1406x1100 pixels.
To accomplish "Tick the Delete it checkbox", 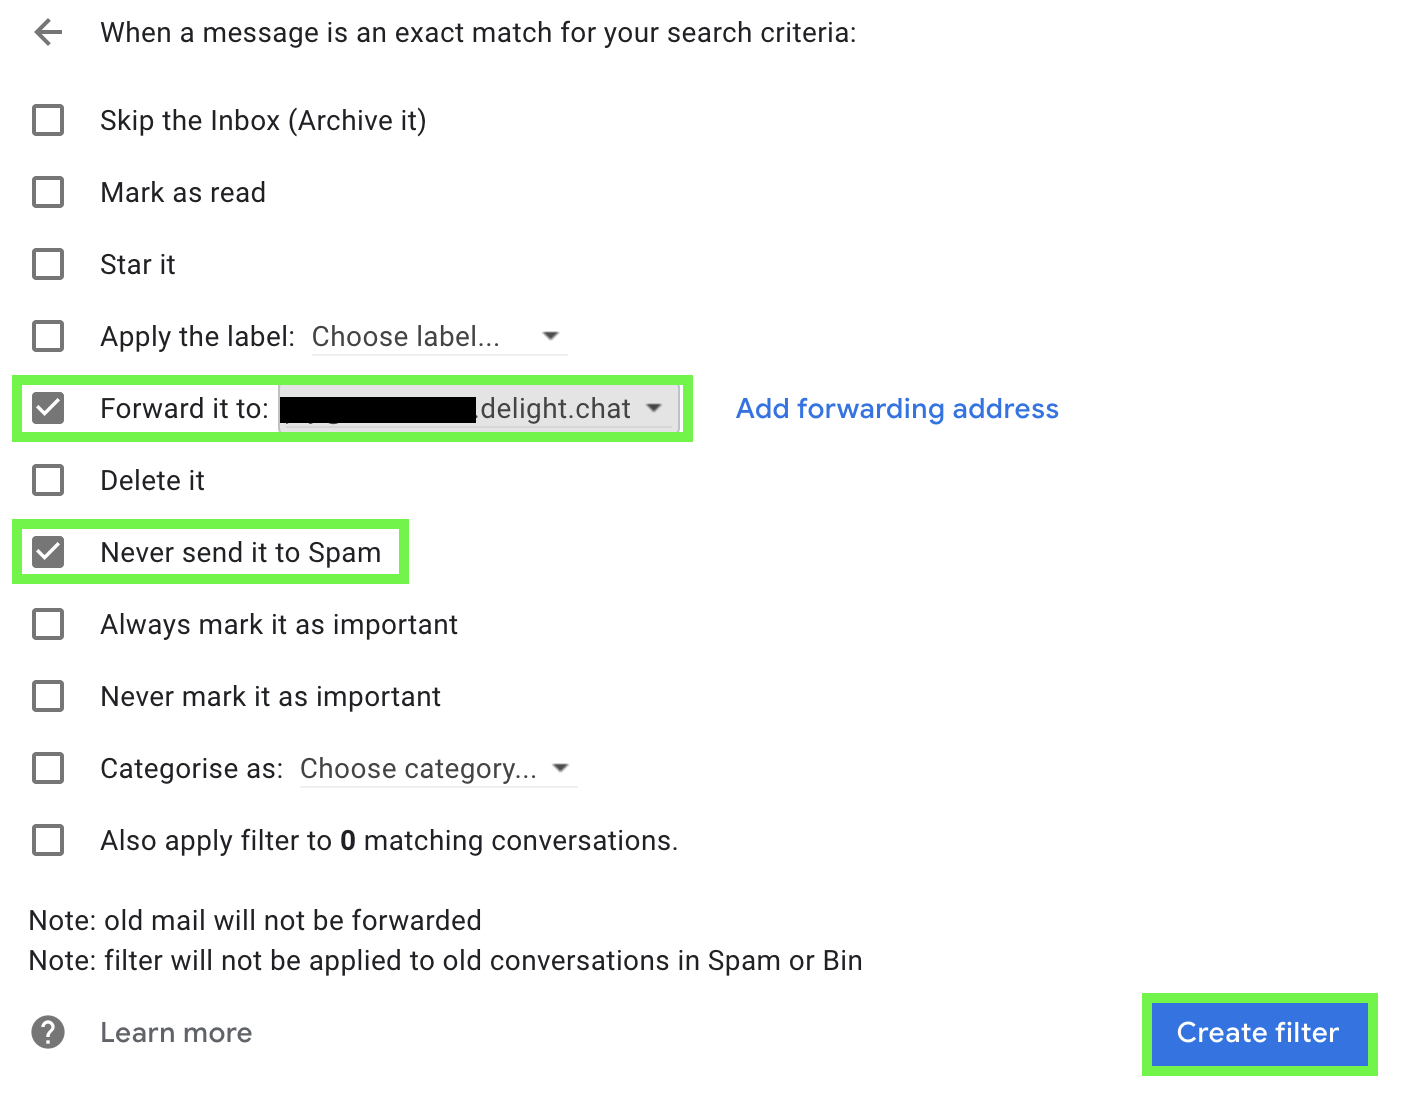I will 48,480.
